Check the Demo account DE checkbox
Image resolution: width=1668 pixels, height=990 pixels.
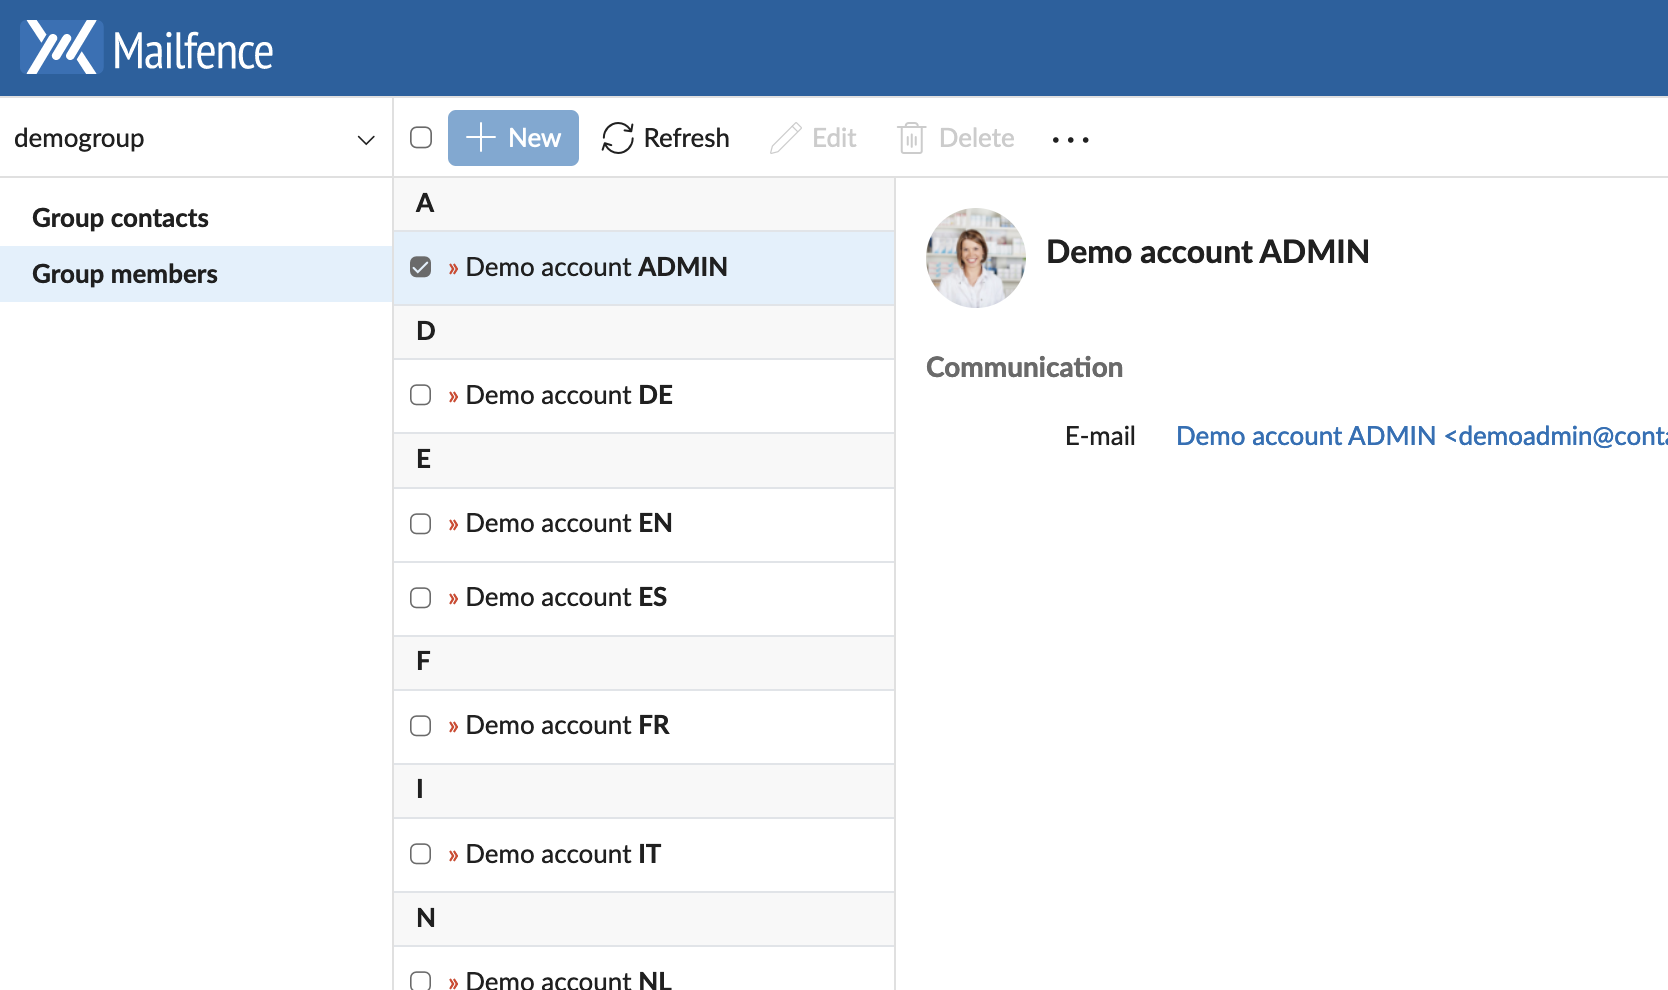[420, 395]
